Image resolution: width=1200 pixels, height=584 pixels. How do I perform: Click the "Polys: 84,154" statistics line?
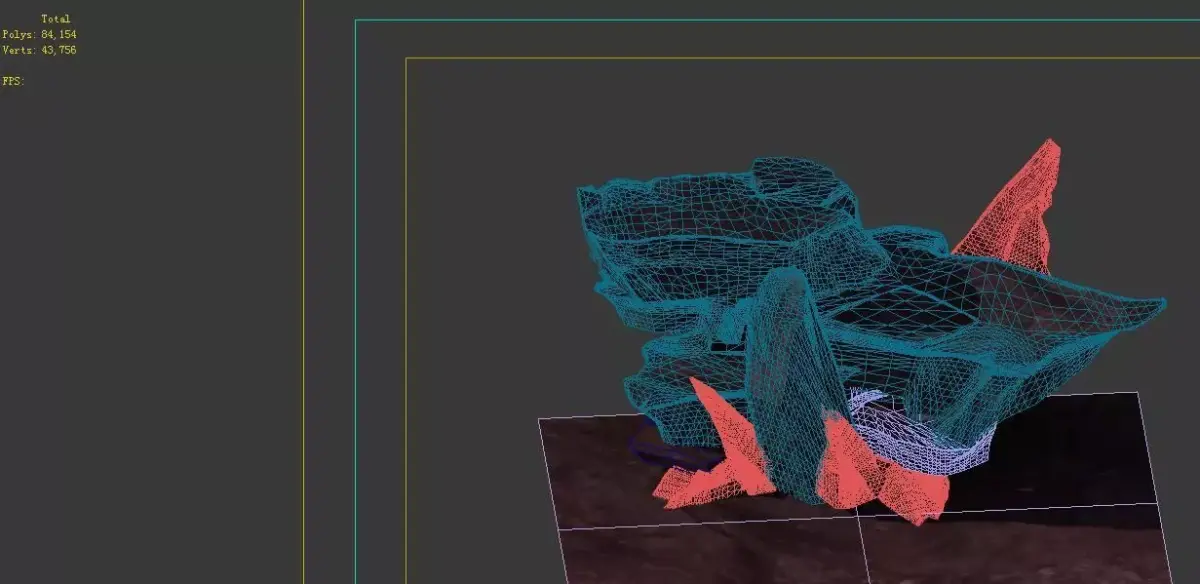pyautogui.click(x=39, y=35)
